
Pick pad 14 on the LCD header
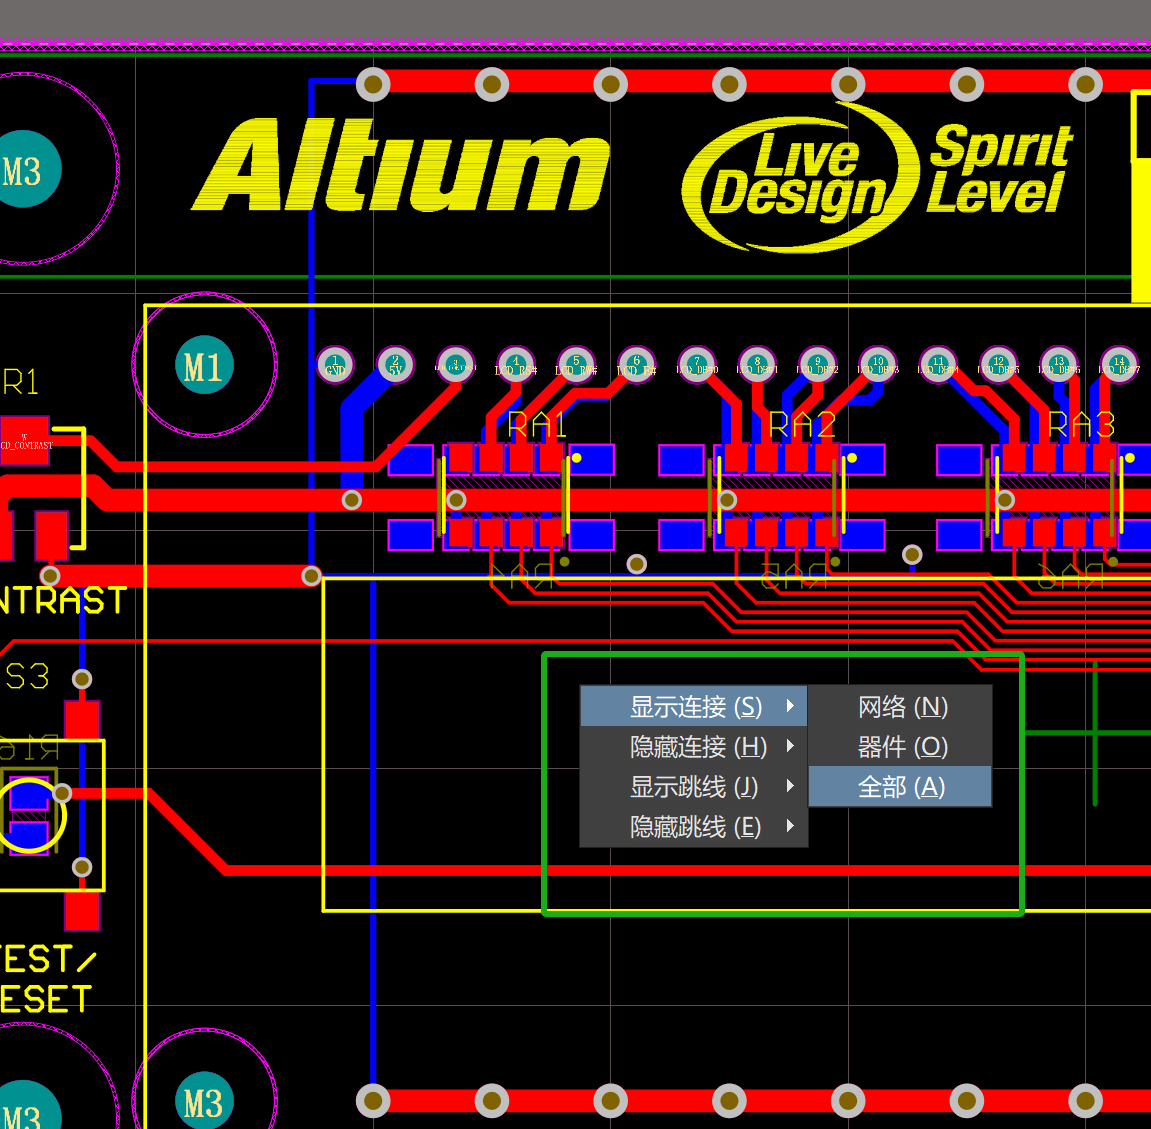click(x=1119, y=365)
